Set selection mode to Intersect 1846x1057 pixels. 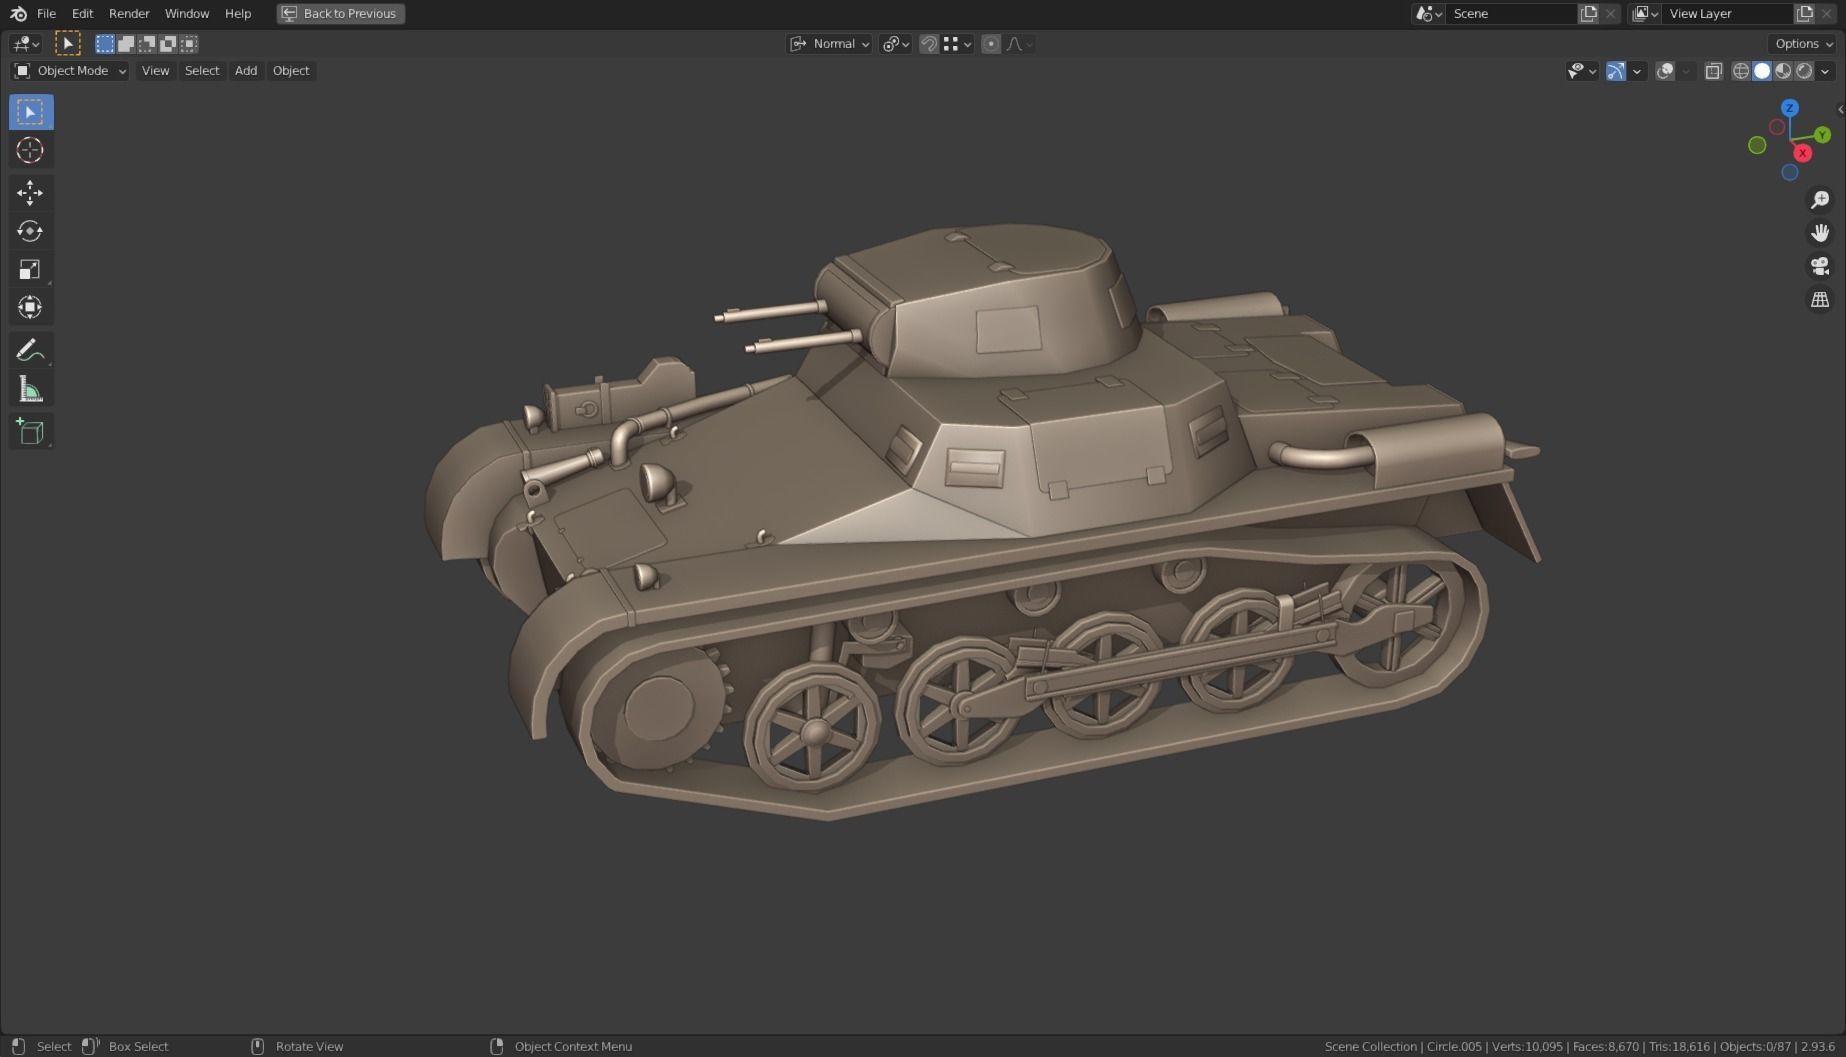[x=189, y=43]
